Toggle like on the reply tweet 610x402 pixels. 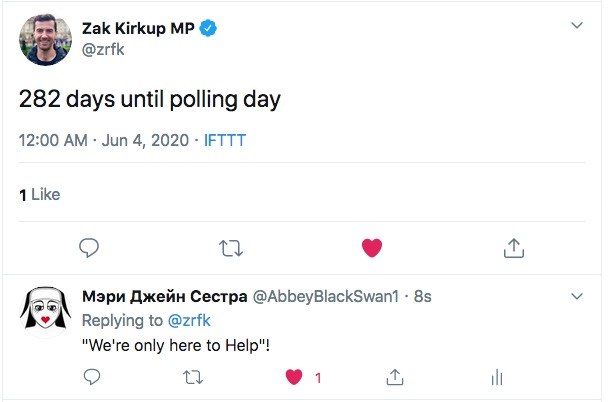(x=295, y=378)
